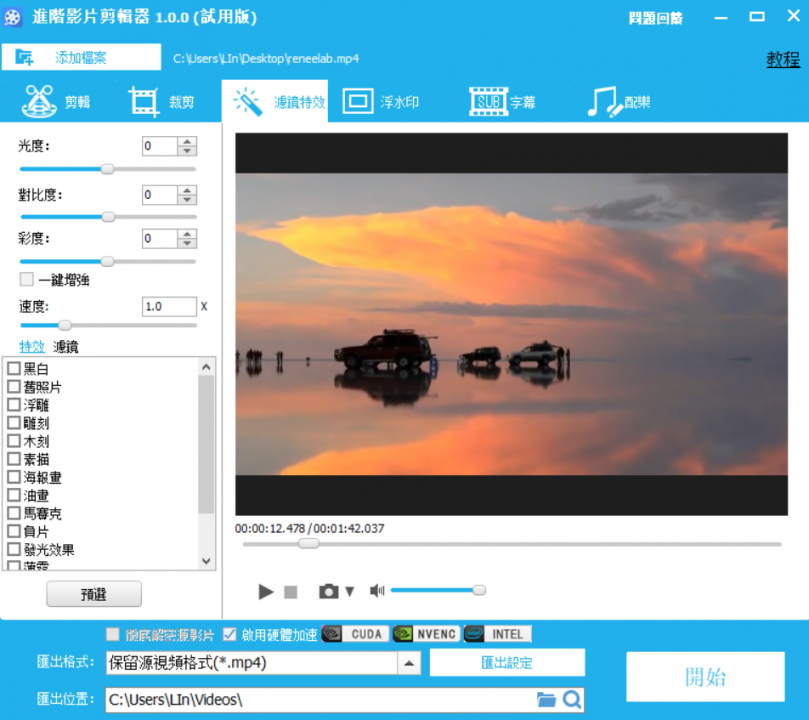This screenshot has width=809, height=720.
Task: Click the play button under video
Action: [x=265, y=591]
